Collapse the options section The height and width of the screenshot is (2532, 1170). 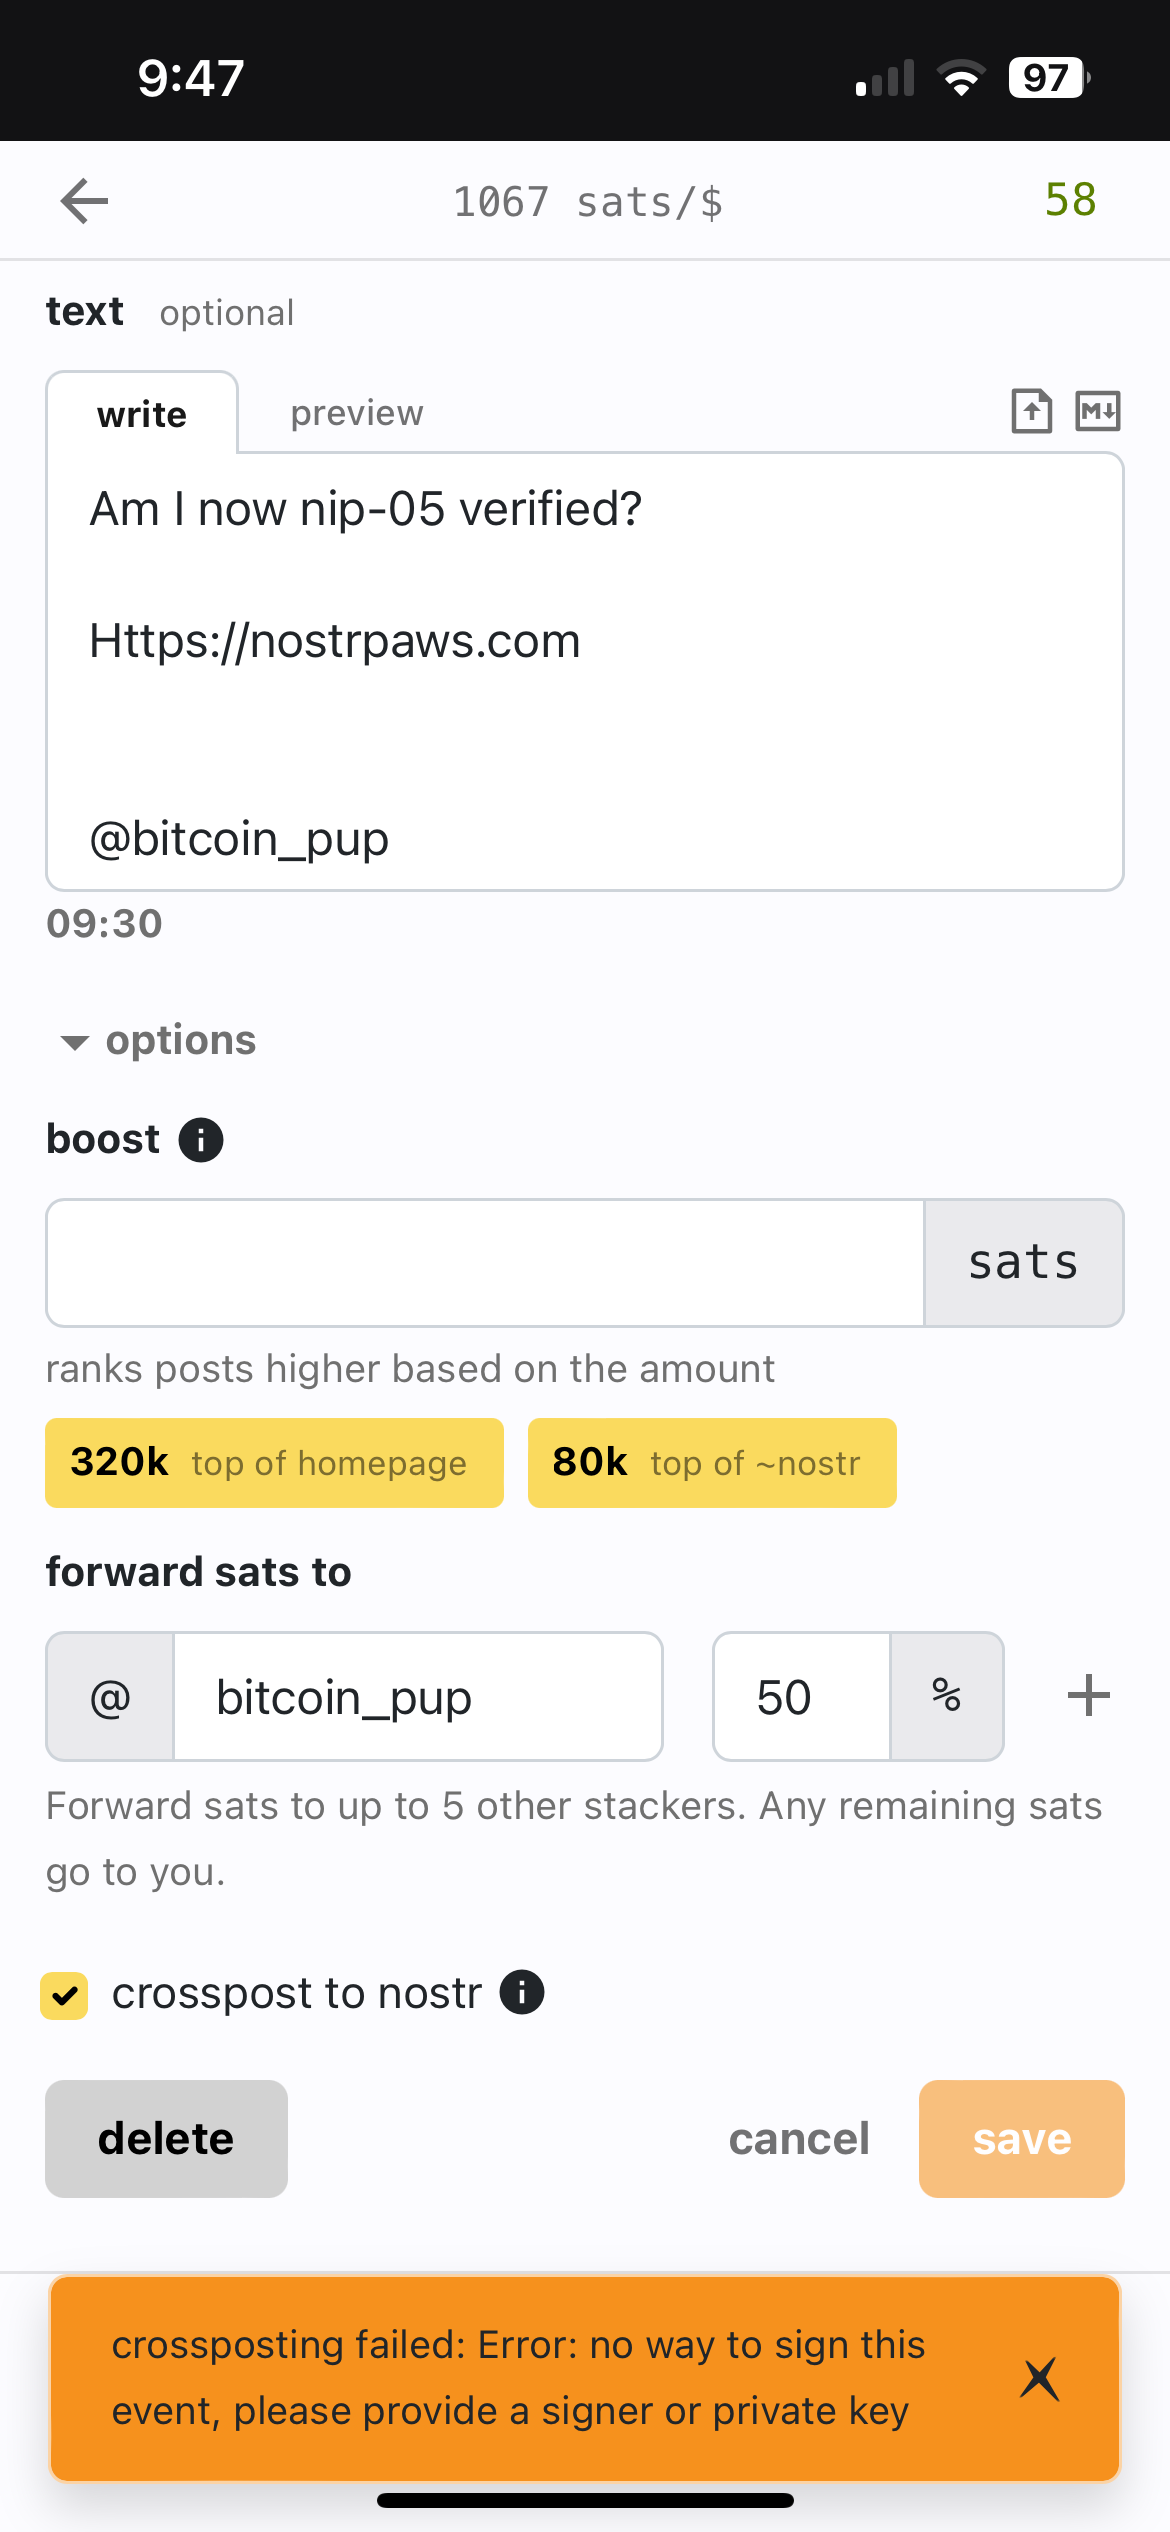click(x=158, y=1041)
